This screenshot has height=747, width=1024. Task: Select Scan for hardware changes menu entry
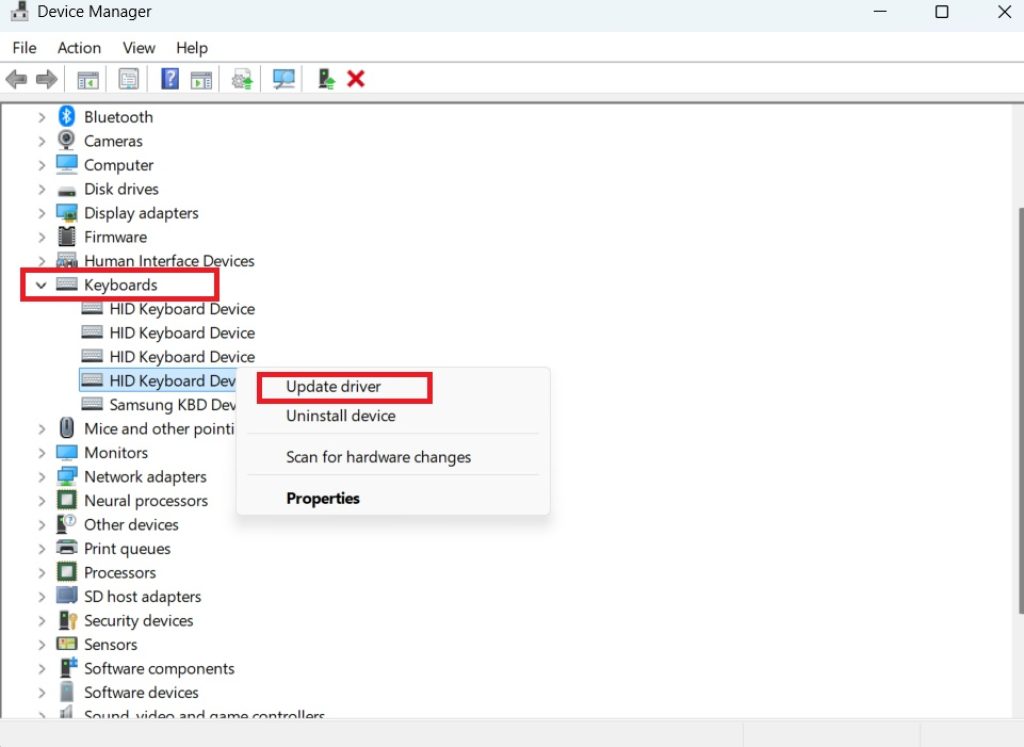(378, 457)
